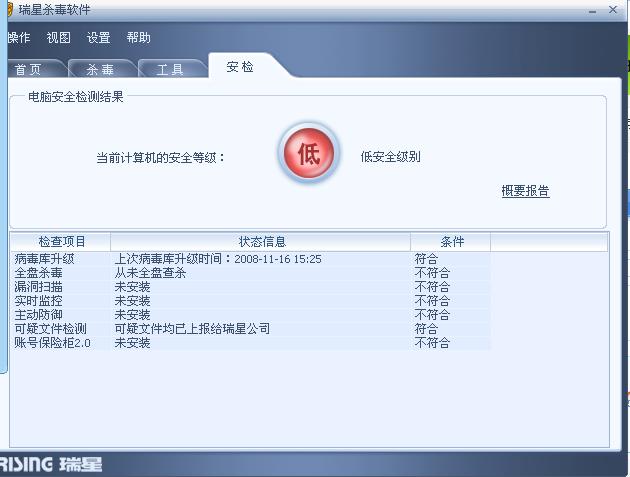Click the 未安装 status for 账号保险柜2.0

(133, 343)
